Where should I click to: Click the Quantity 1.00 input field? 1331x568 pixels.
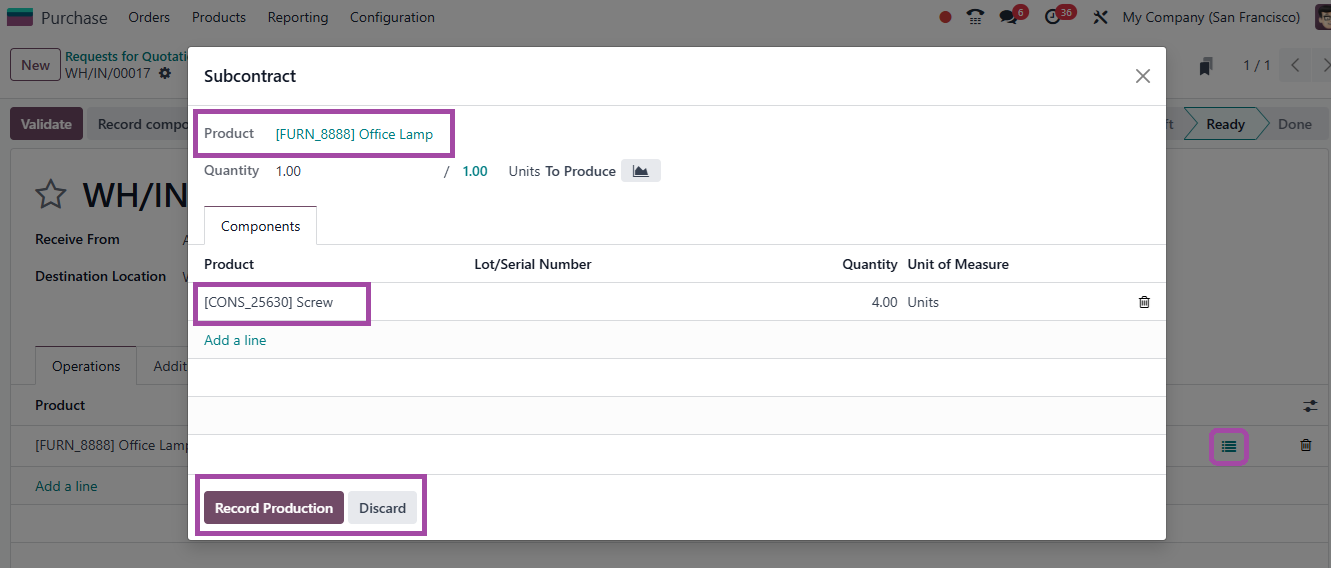pyautogui.click(x=354, y=171)
